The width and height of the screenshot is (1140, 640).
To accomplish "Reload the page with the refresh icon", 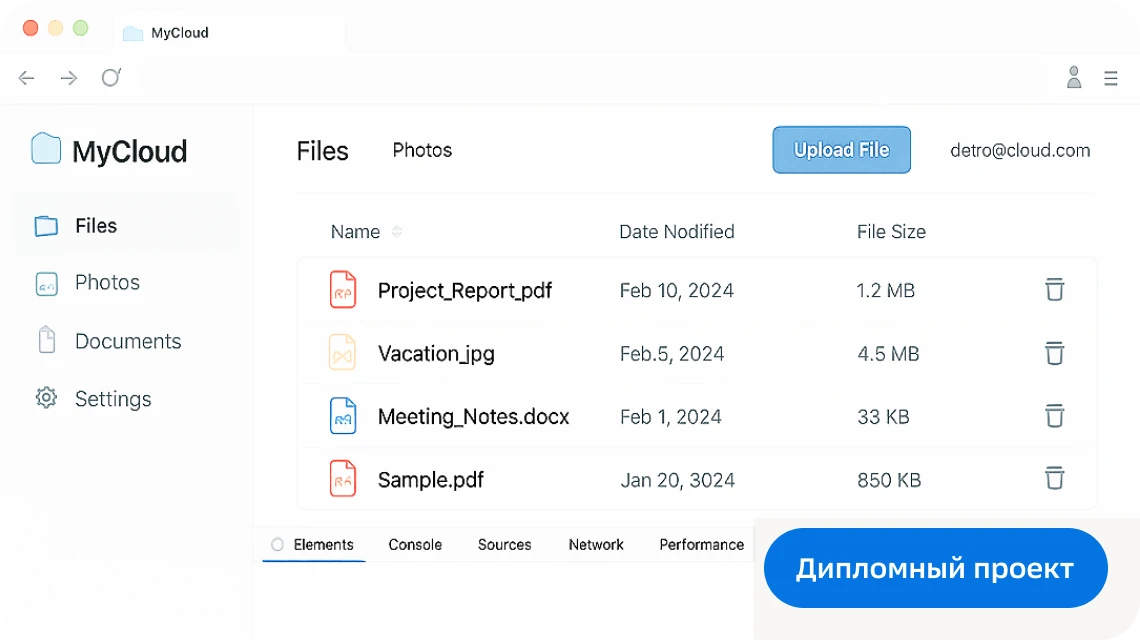I will coord(111,78).
